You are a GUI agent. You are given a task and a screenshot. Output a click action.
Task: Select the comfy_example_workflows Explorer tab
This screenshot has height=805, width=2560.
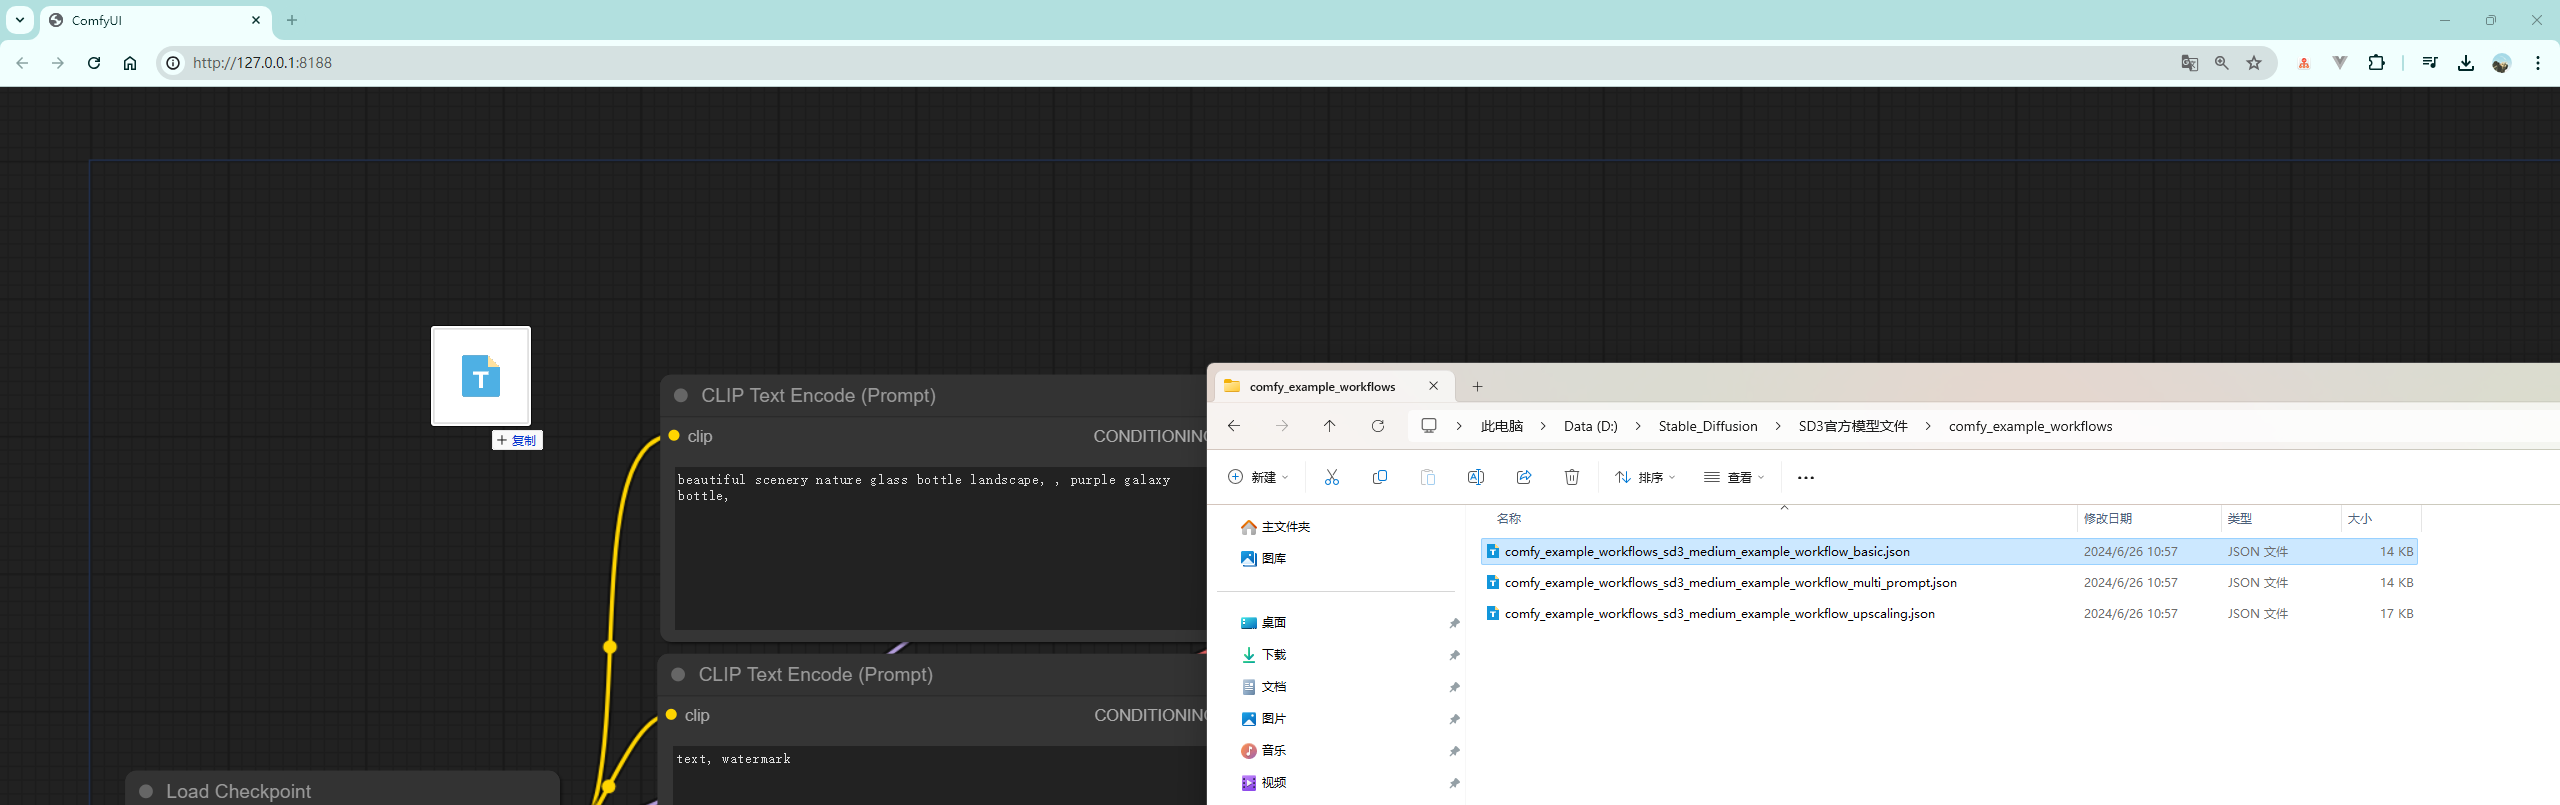[x=1333, y=386]
